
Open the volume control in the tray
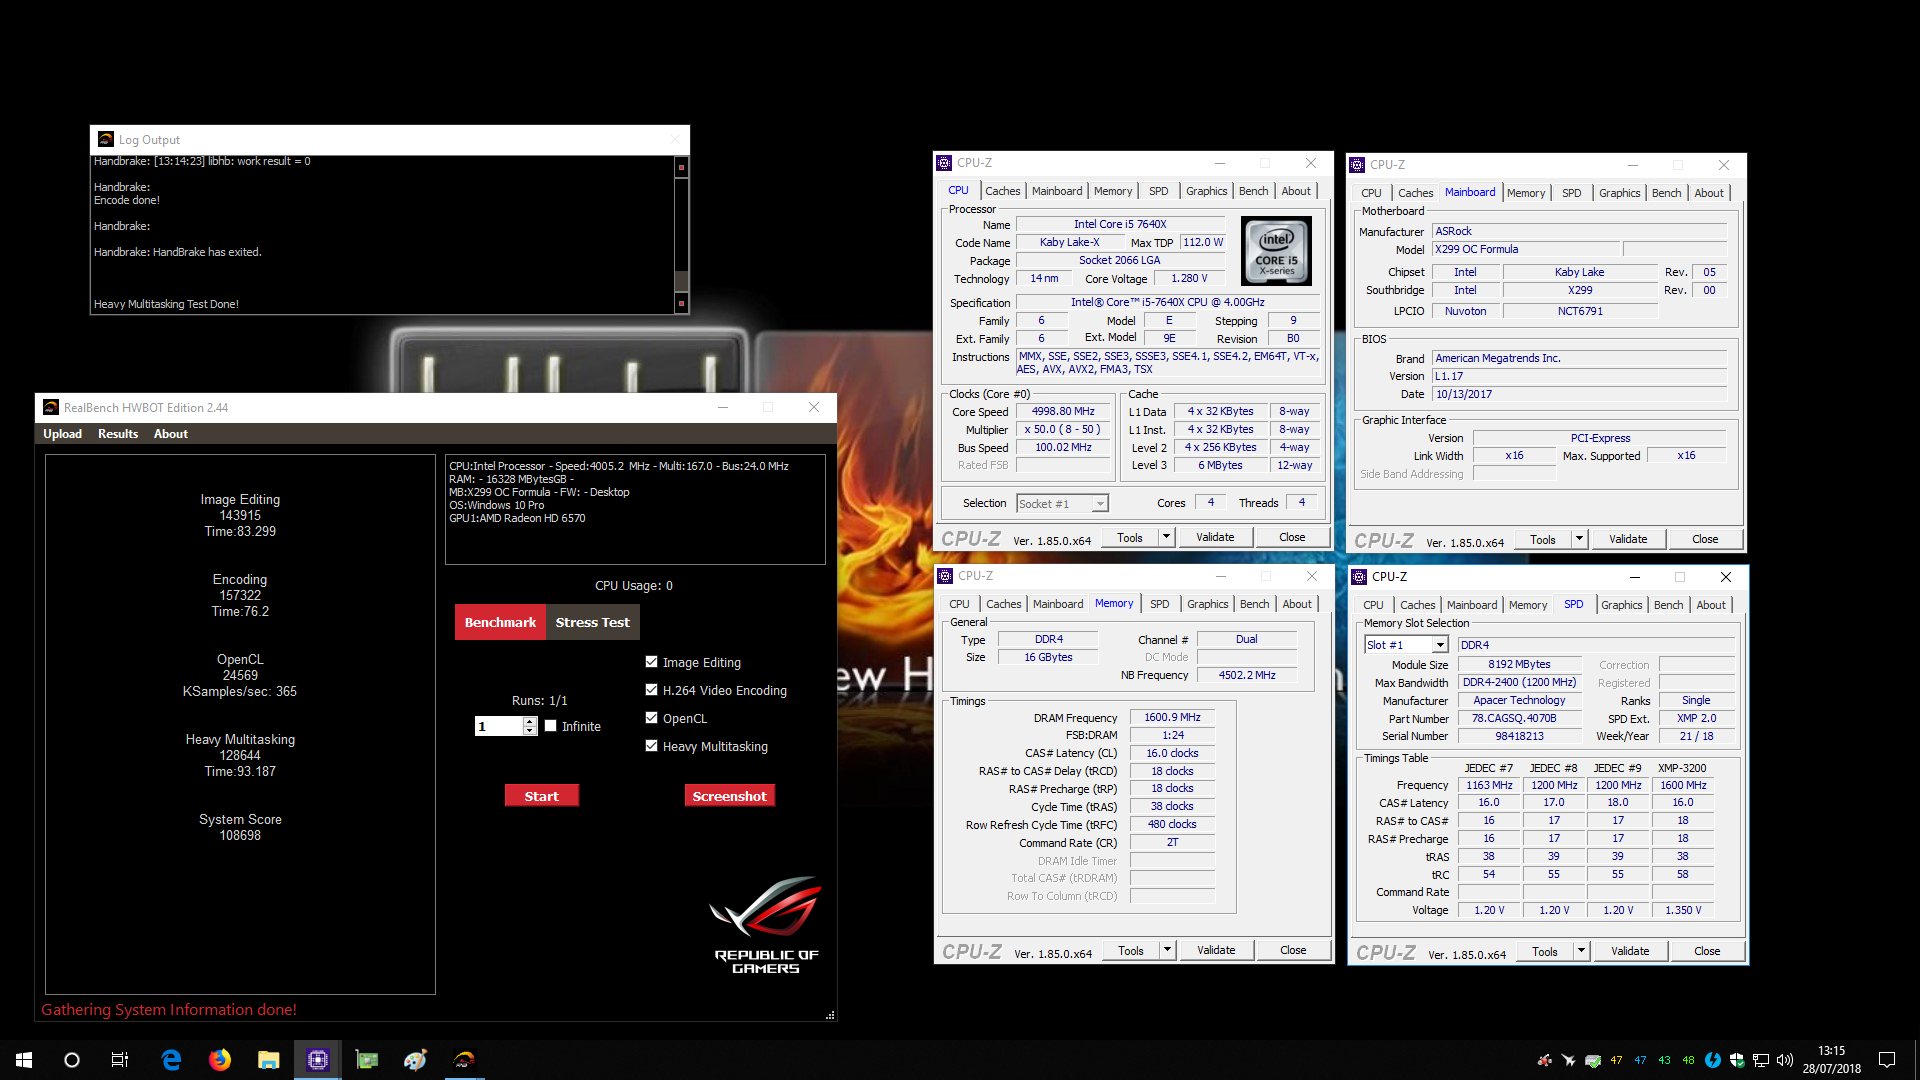(x=1785, y=1060)
